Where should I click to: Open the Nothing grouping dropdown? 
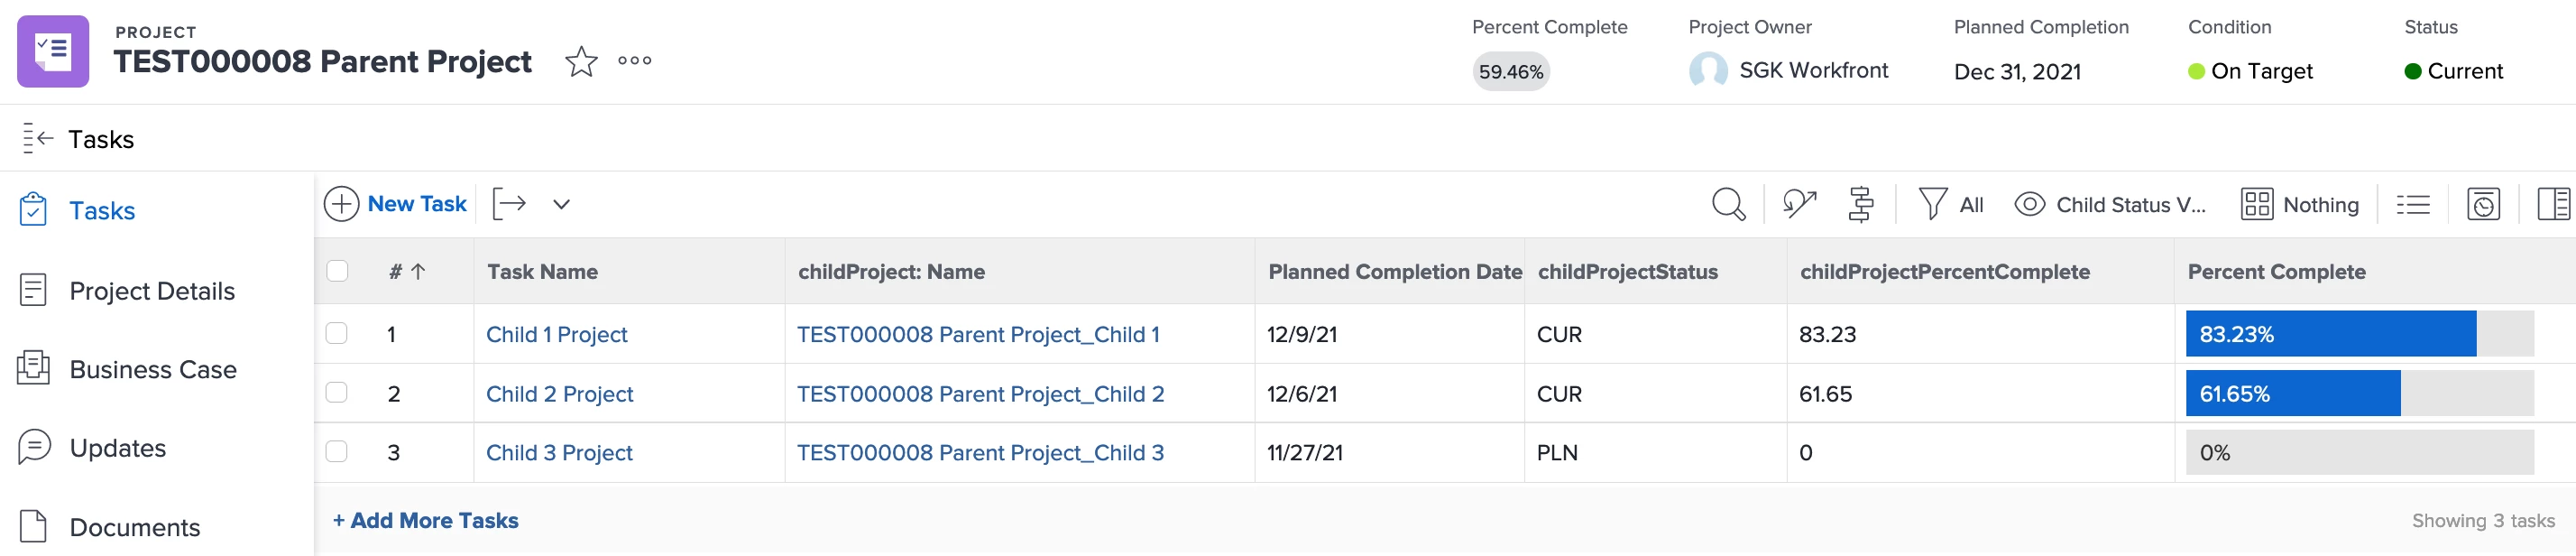(2300, 204)
